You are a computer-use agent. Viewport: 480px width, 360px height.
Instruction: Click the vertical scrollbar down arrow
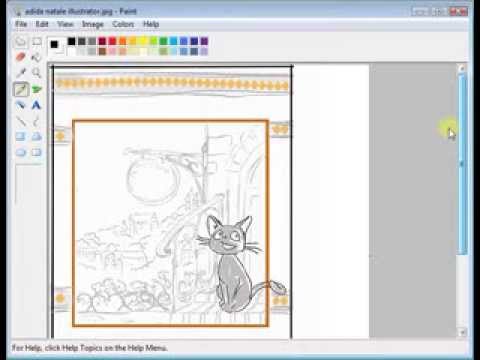coord(462,332)
